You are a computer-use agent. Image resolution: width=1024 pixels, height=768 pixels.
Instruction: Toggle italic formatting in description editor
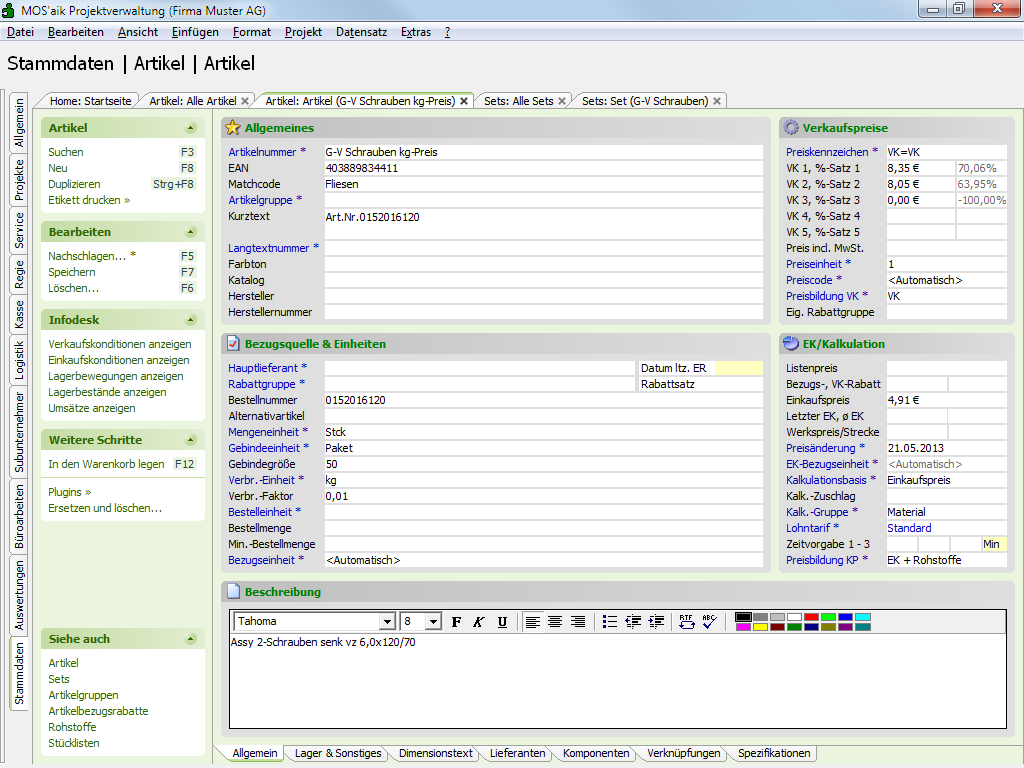479,622
